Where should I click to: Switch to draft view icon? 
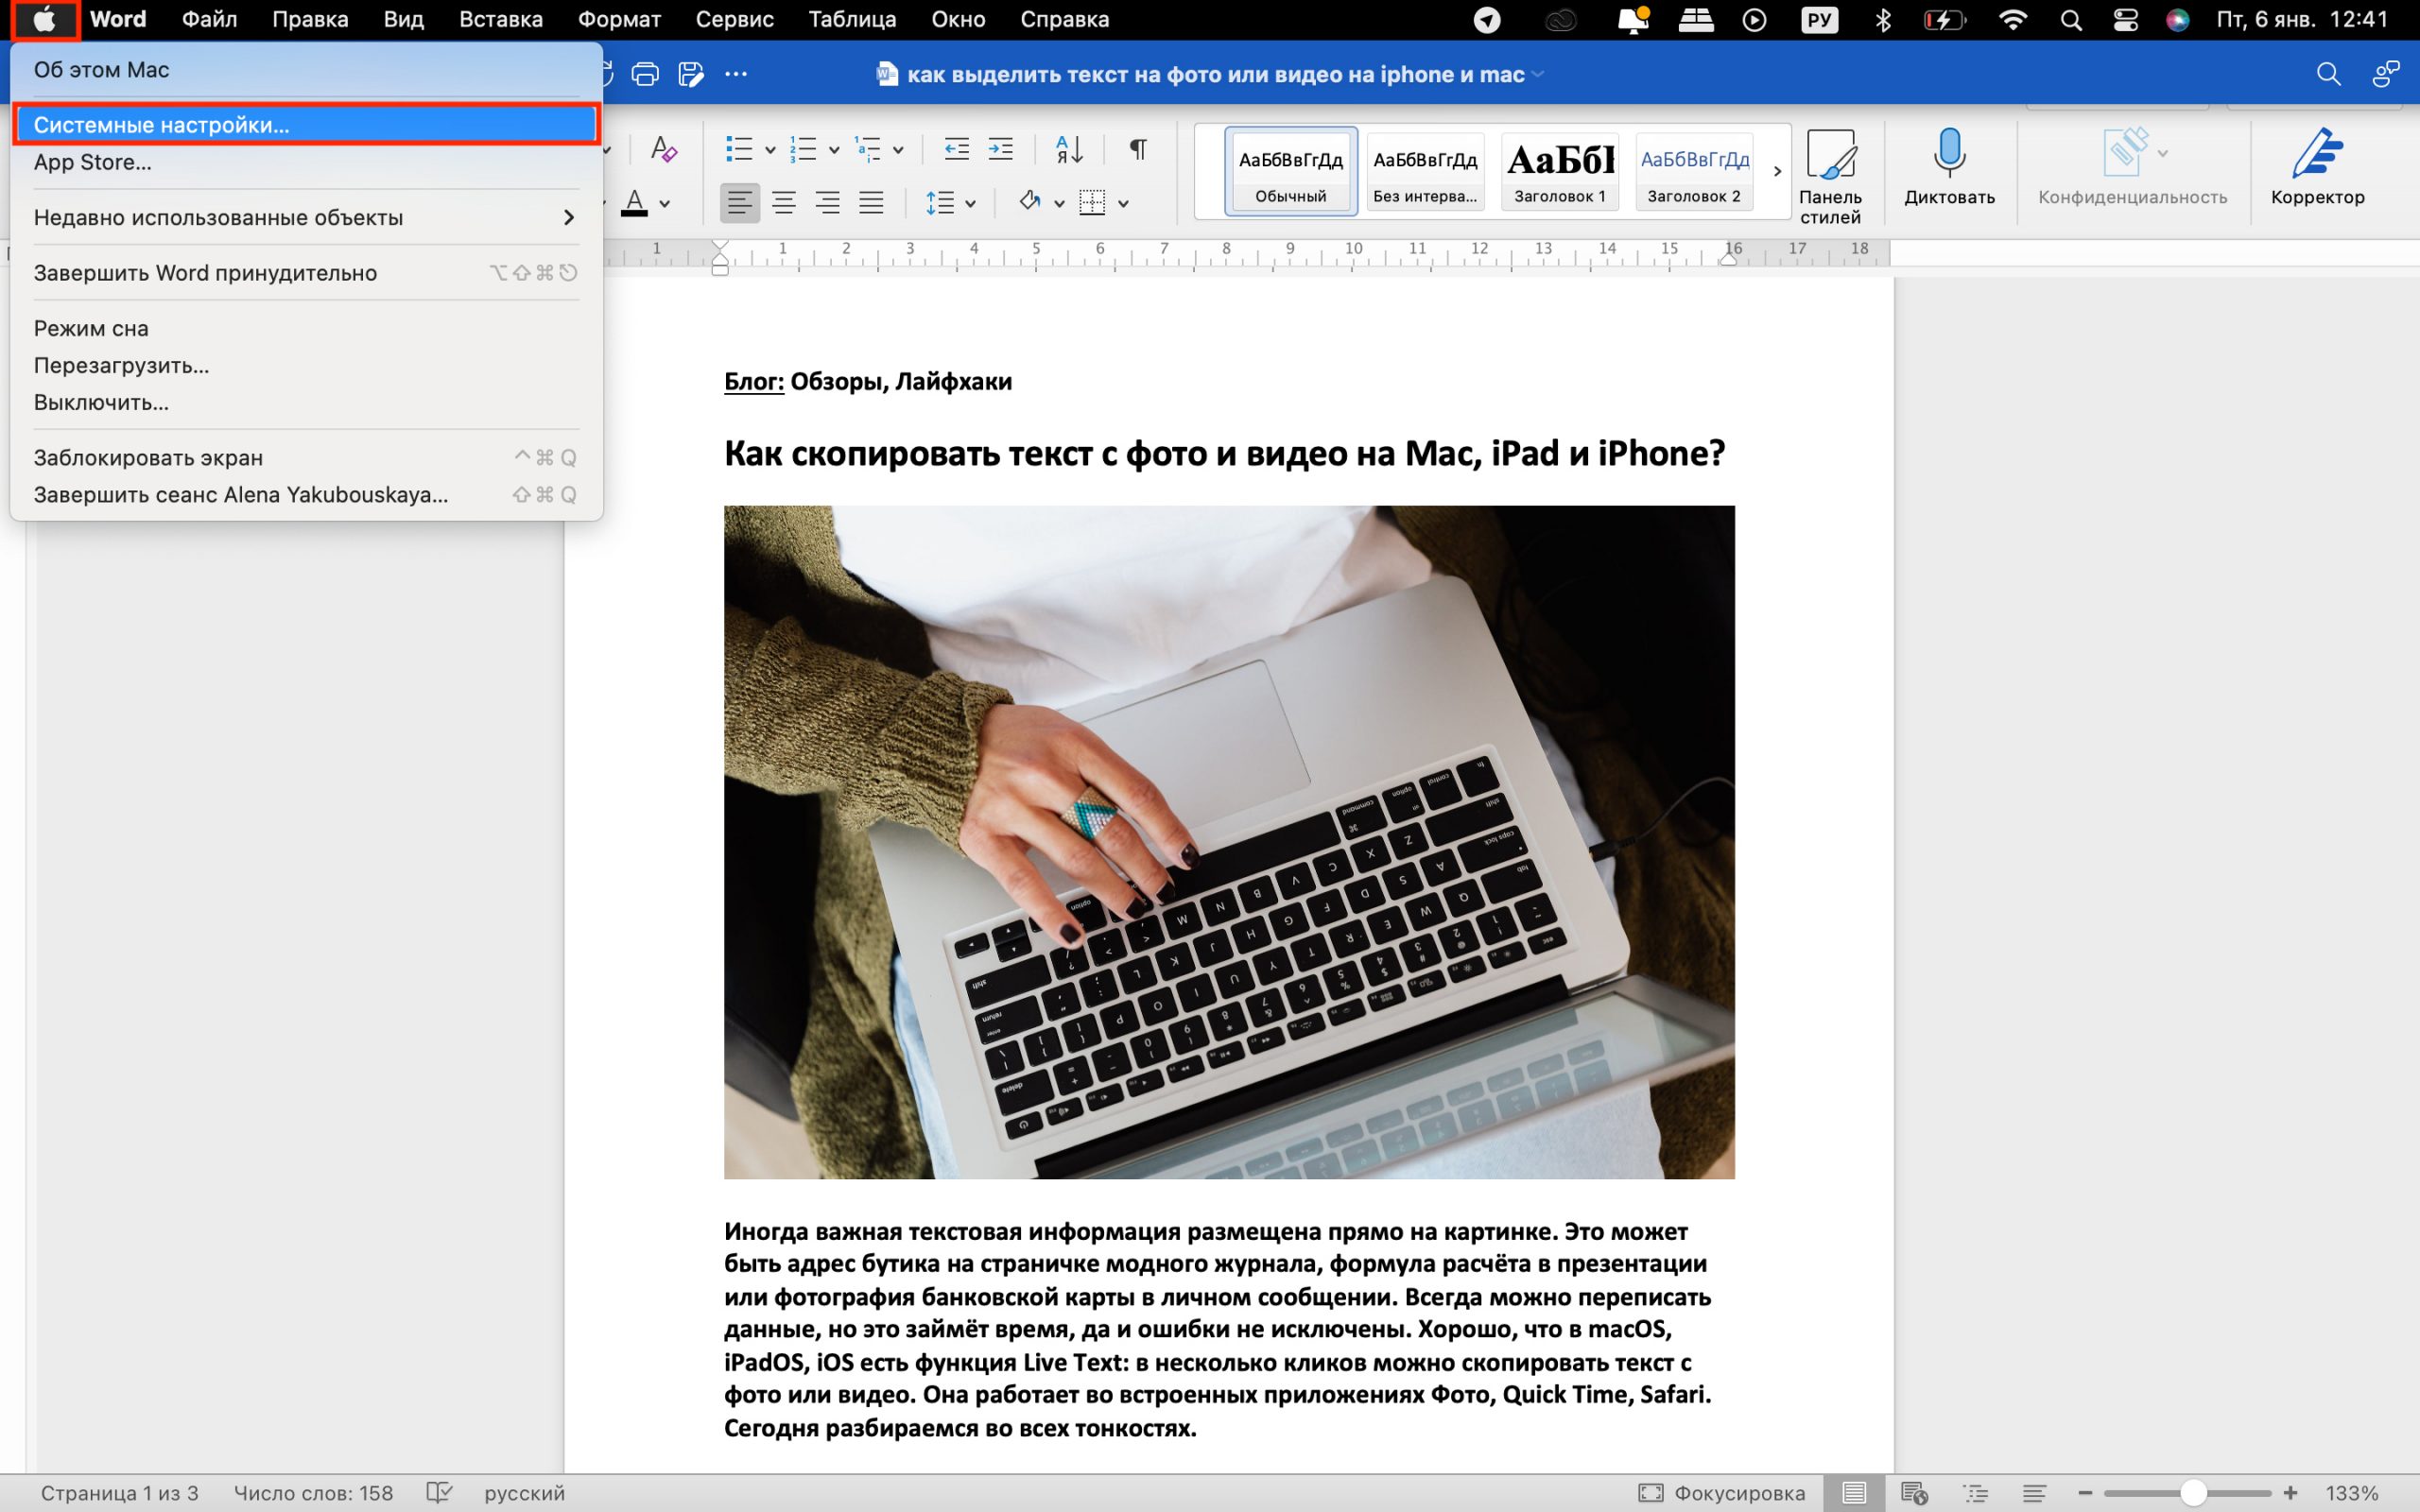[2034, 1493]
